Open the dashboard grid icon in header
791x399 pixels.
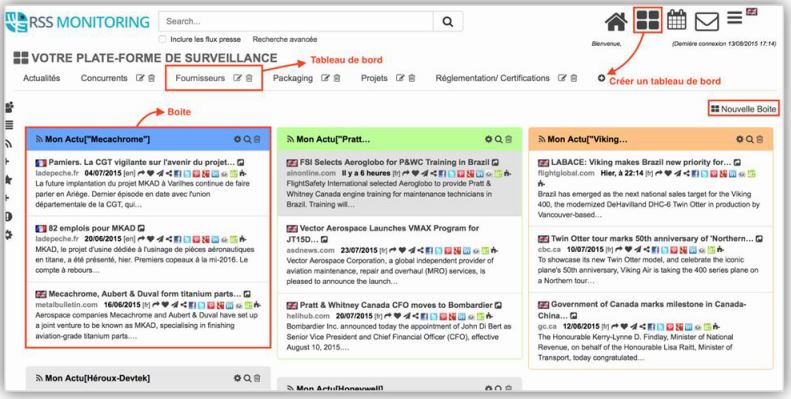point(647,20)
